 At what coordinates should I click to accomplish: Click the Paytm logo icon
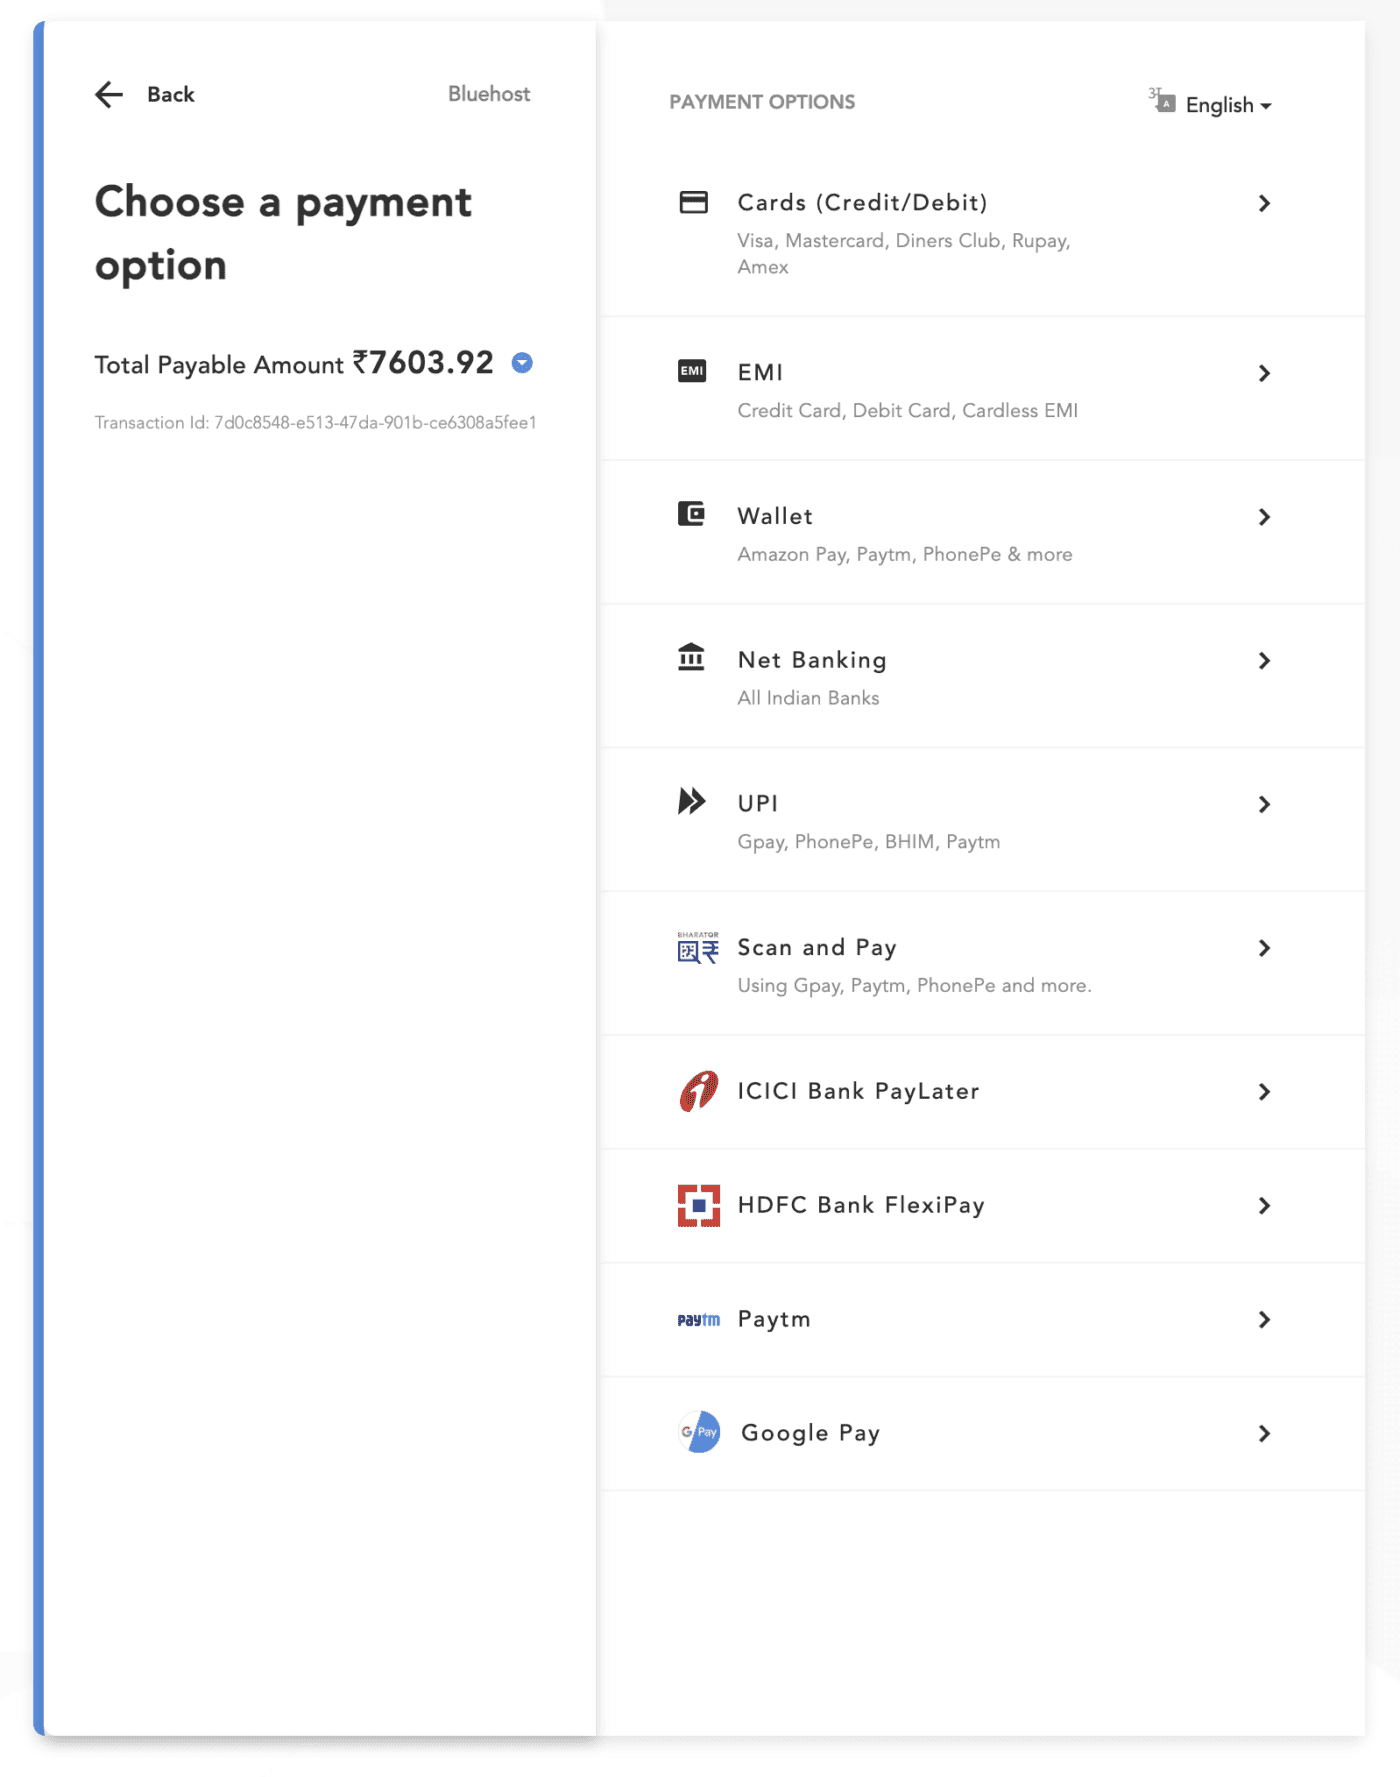(698, 1320)
